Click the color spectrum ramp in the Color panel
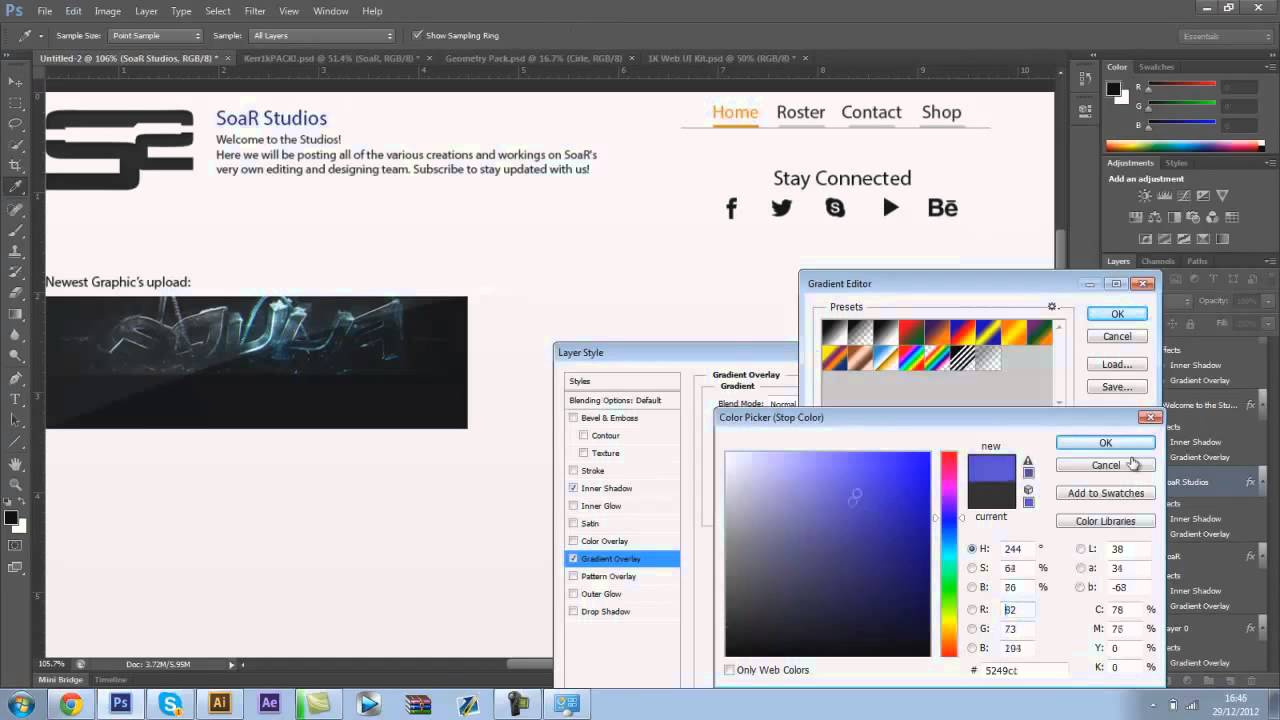The height and width of the screenshot is (720, 1280). tap(1186, 146)
